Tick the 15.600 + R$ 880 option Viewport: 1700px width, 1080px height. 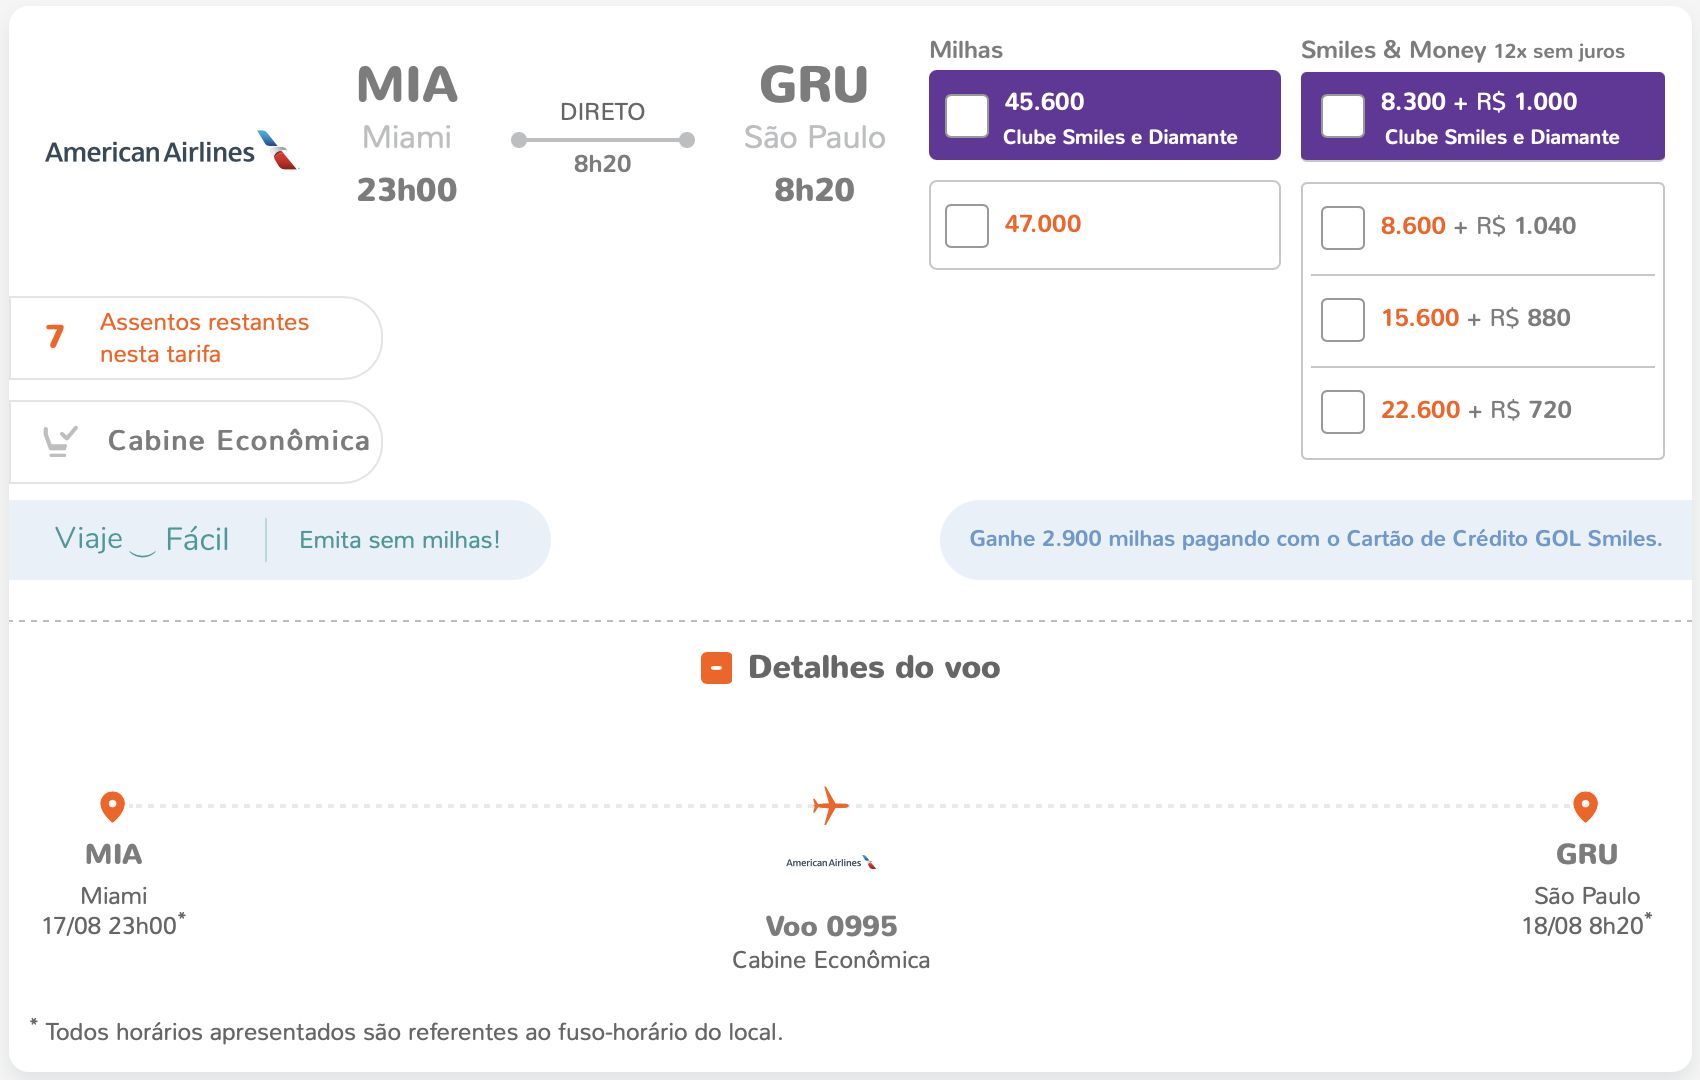pos(1343,320)
